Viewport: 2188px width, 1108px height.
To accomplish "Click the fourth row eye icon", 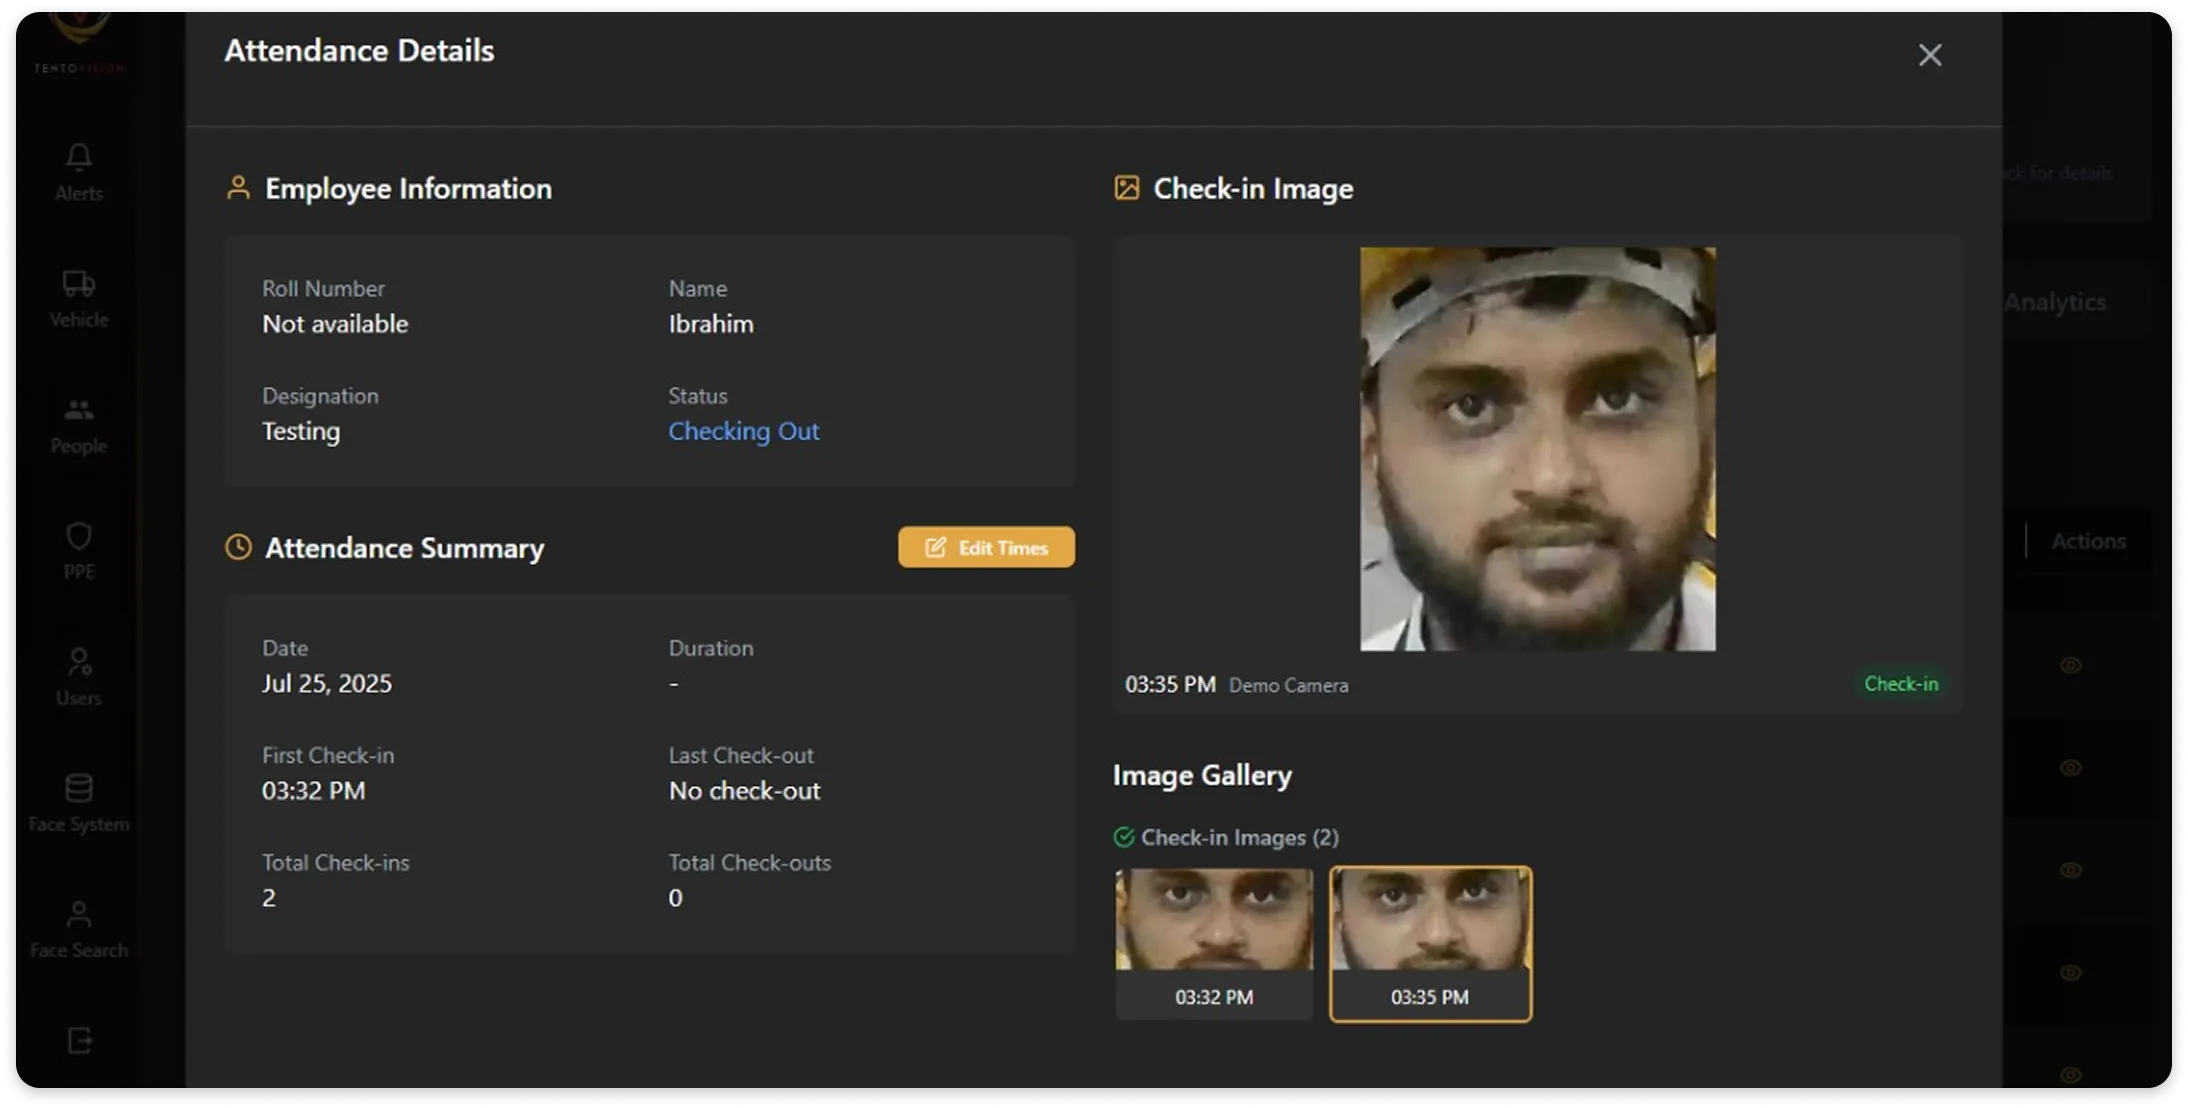I will coord(2071,972).
